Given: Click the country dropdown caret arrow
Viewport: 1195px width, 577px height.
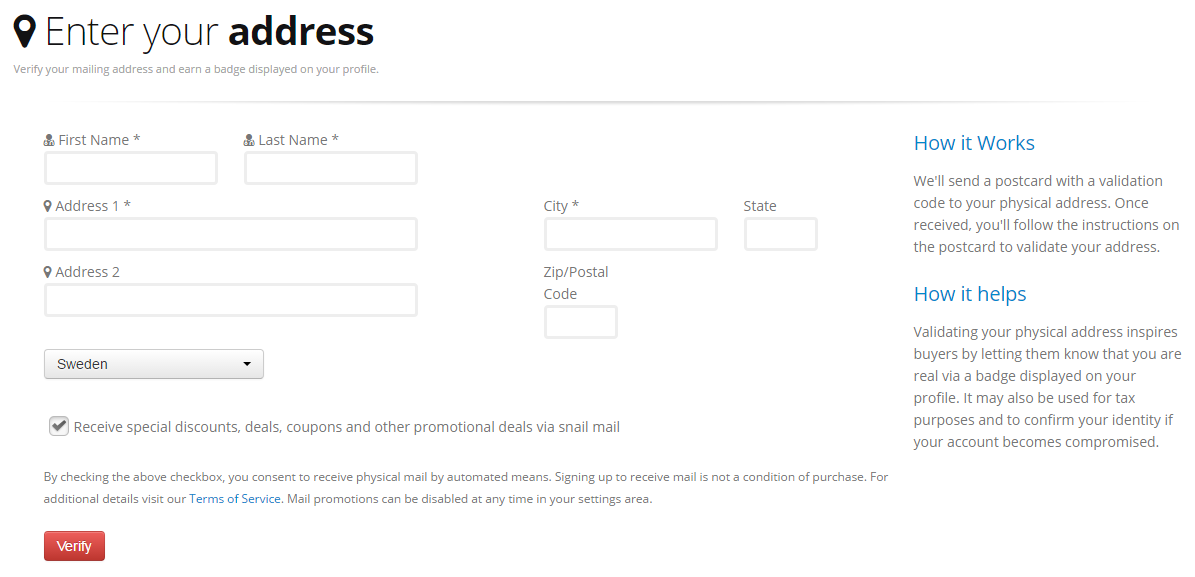Looking at the screenshot, I should click(x=247, y=365).
